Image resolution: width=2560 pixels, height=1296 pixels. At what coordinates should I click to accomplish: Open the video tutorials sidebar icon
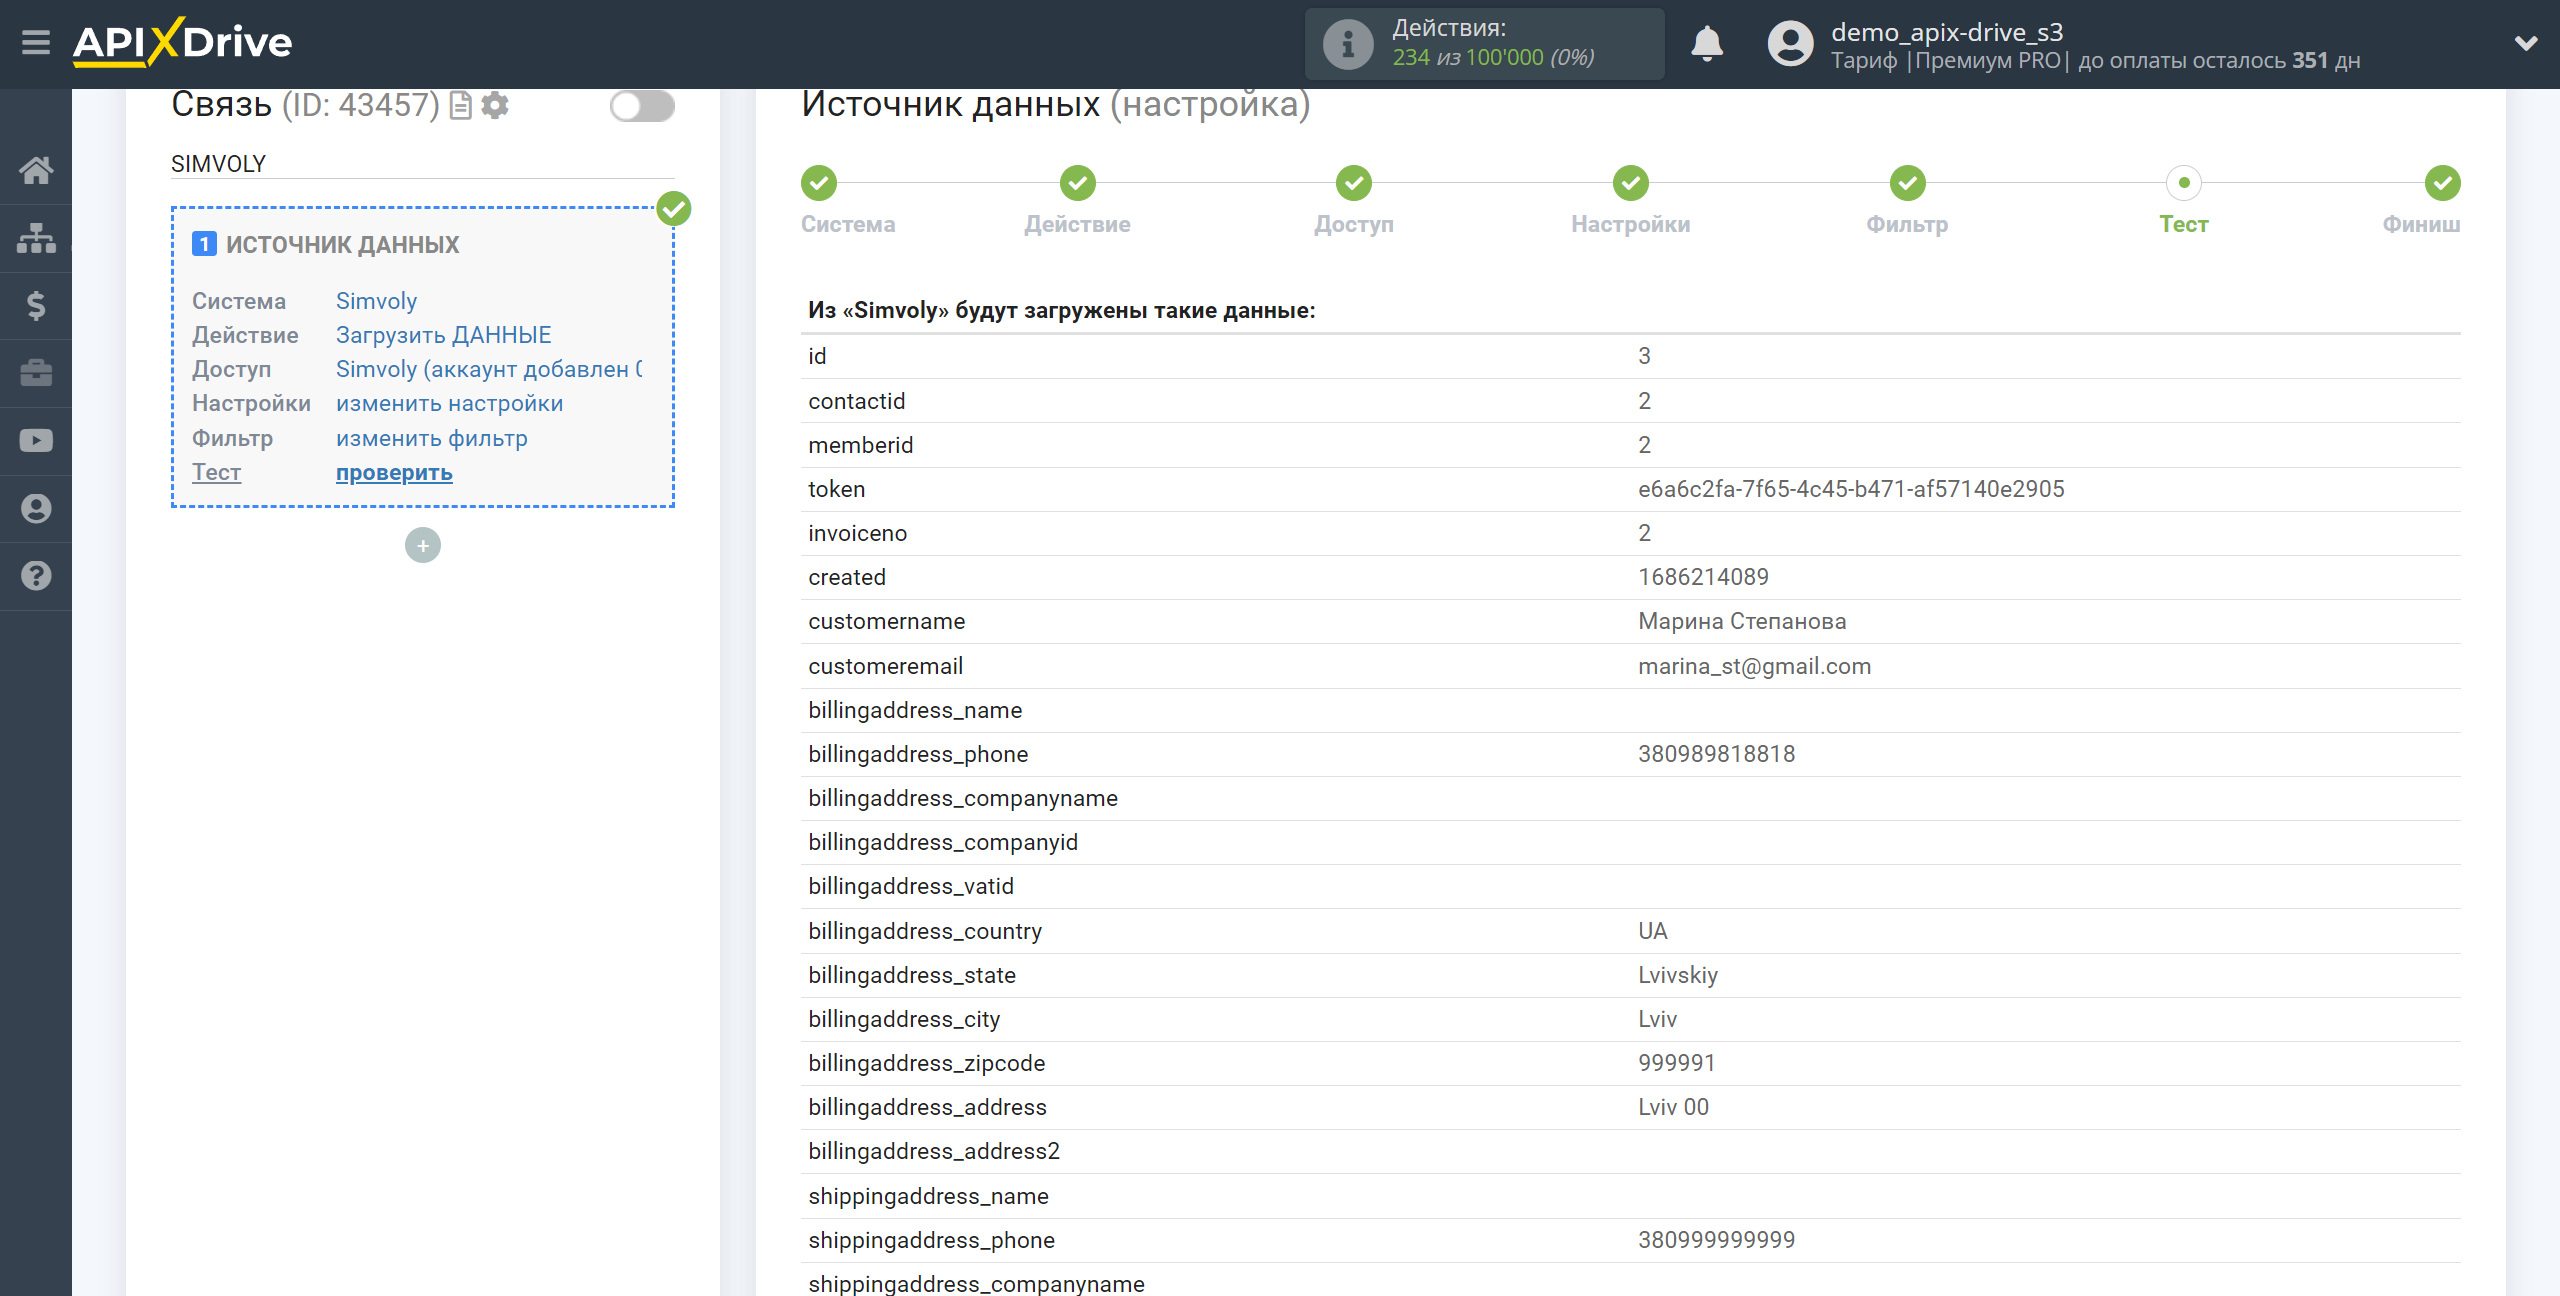click(x=36, y=440)
